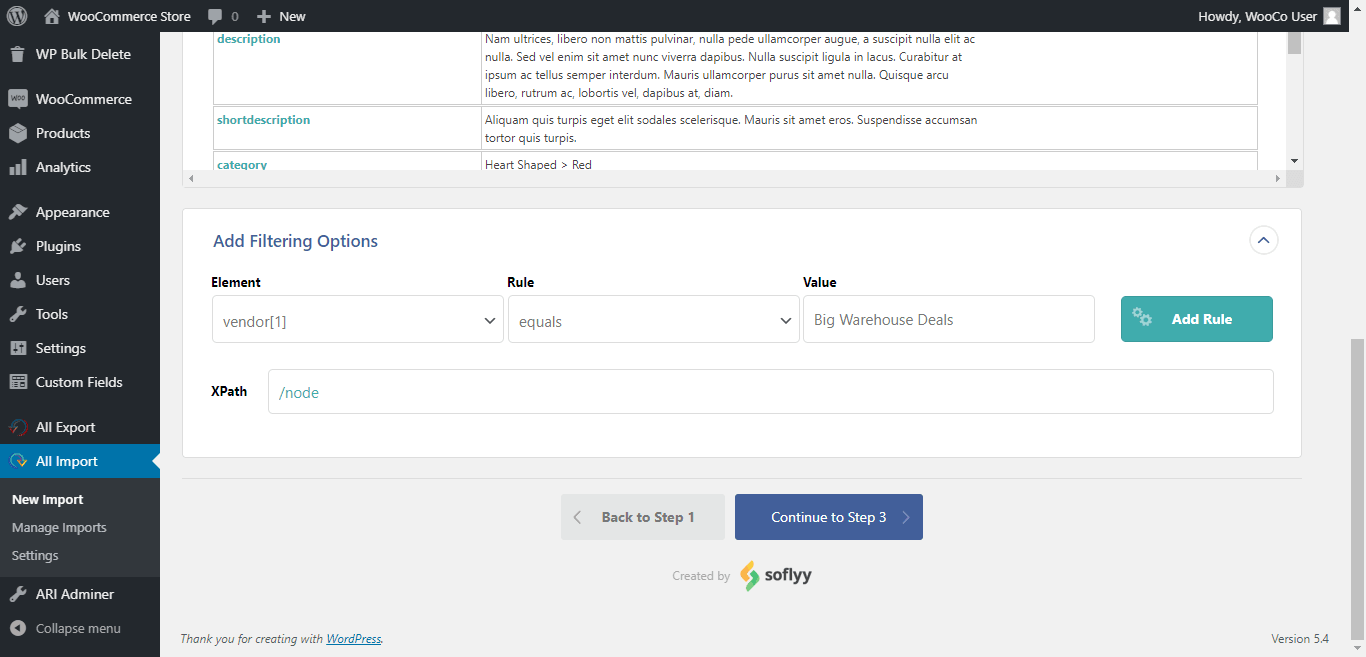Click the category field name
Image resolution: width=1366 pixels, height=657 pixels.
tap(242, 165)
